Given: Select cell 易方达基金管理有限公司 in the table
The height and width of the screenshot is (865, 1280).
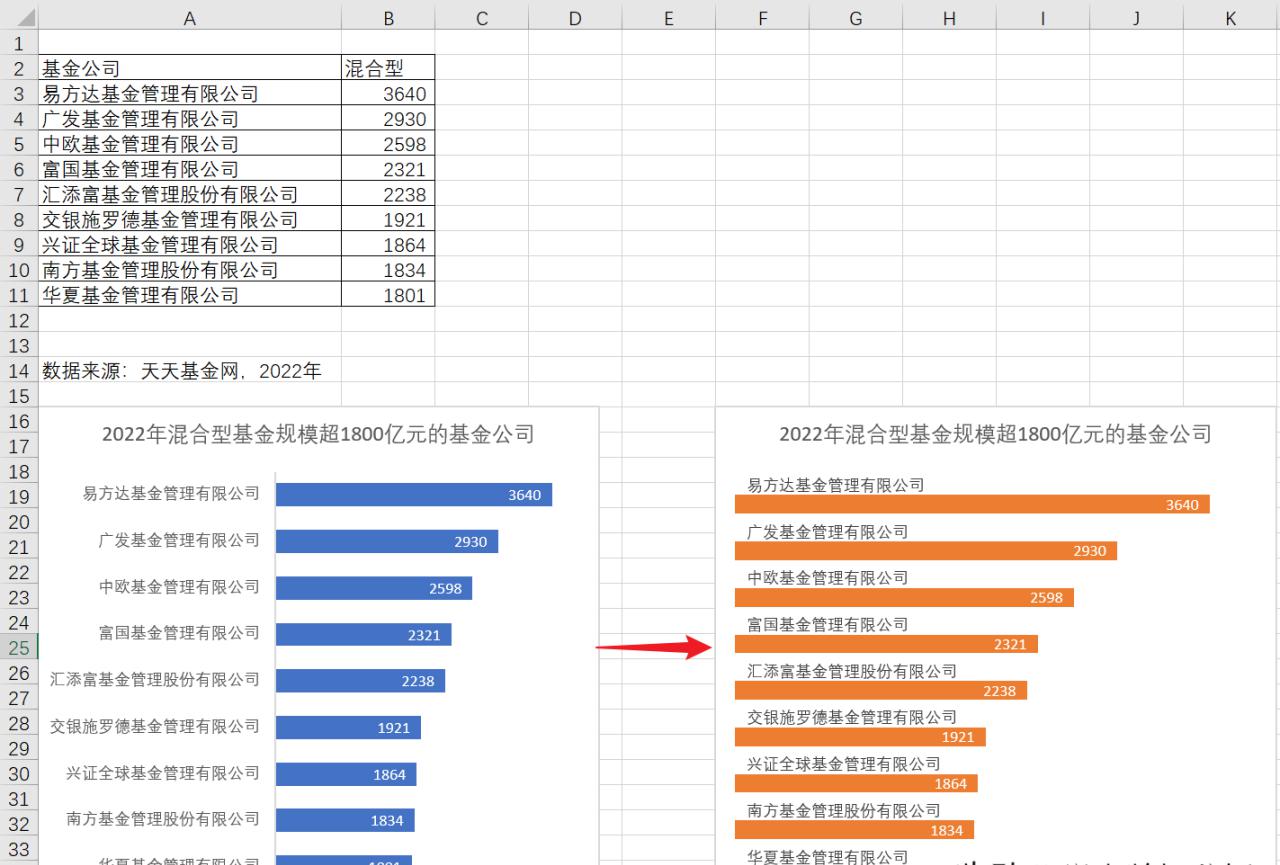Looking at the screenshot, I should (x=190, y=94).
